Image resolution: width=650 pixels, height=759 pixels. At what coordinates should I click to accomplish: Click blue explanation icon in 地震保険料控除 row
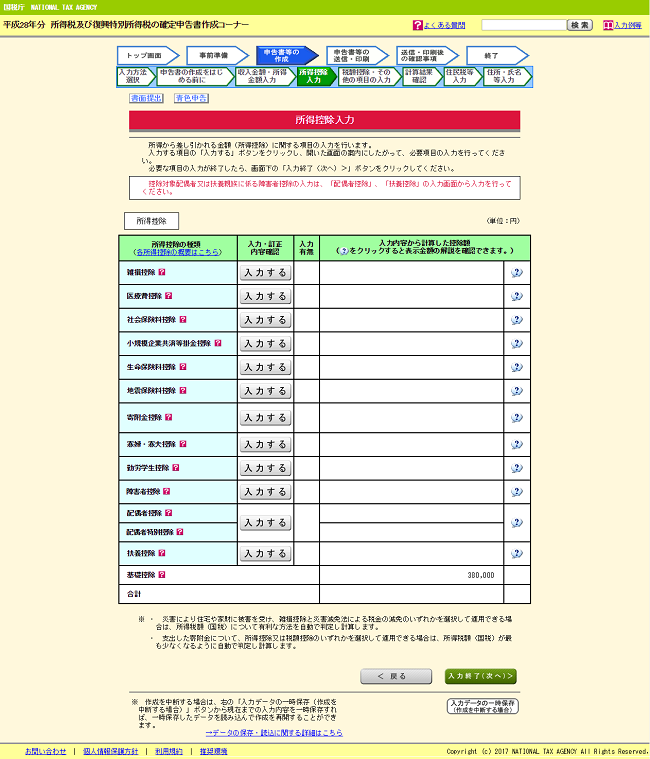tap(517, 391)
